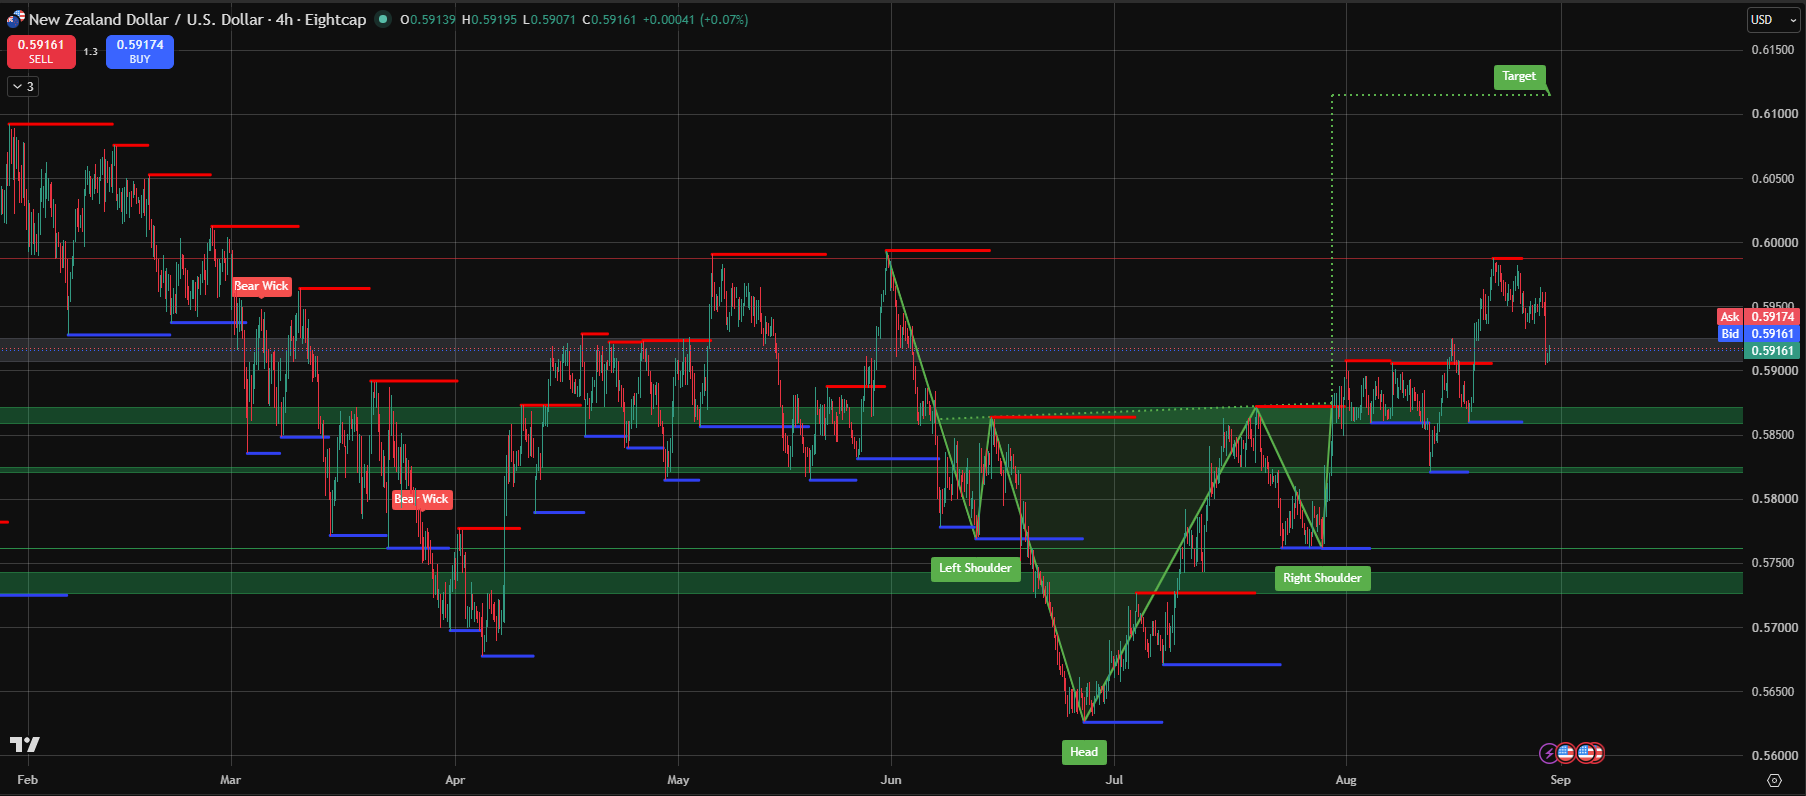The width and height of the screenshot is (1806, 796).
Task: Click the Feb label on time axis
Action: point(28,780)
